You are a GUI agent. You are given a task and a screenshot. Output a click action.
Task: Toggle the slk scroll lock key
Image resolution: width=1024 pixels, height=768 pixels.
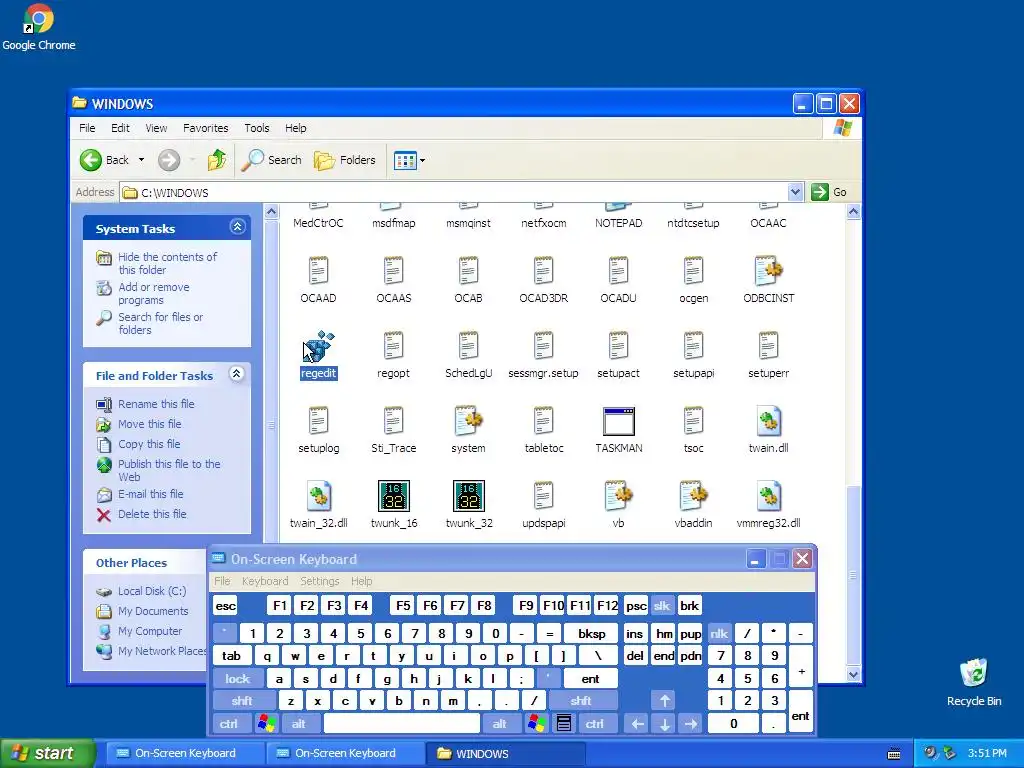click(x=662, y=606)
